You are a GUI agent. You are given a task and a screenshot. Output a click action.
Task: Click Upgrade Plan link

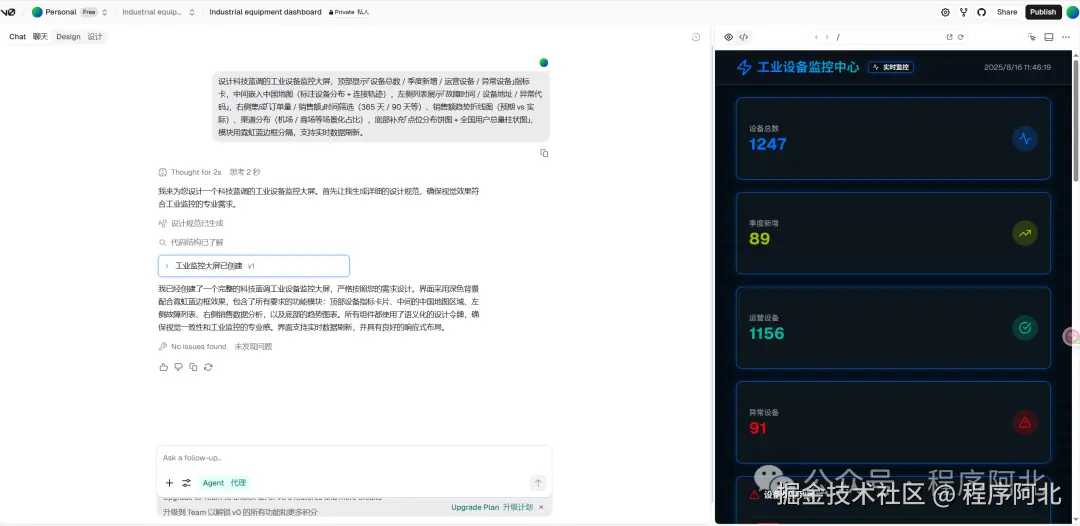[x=492, y=507]
